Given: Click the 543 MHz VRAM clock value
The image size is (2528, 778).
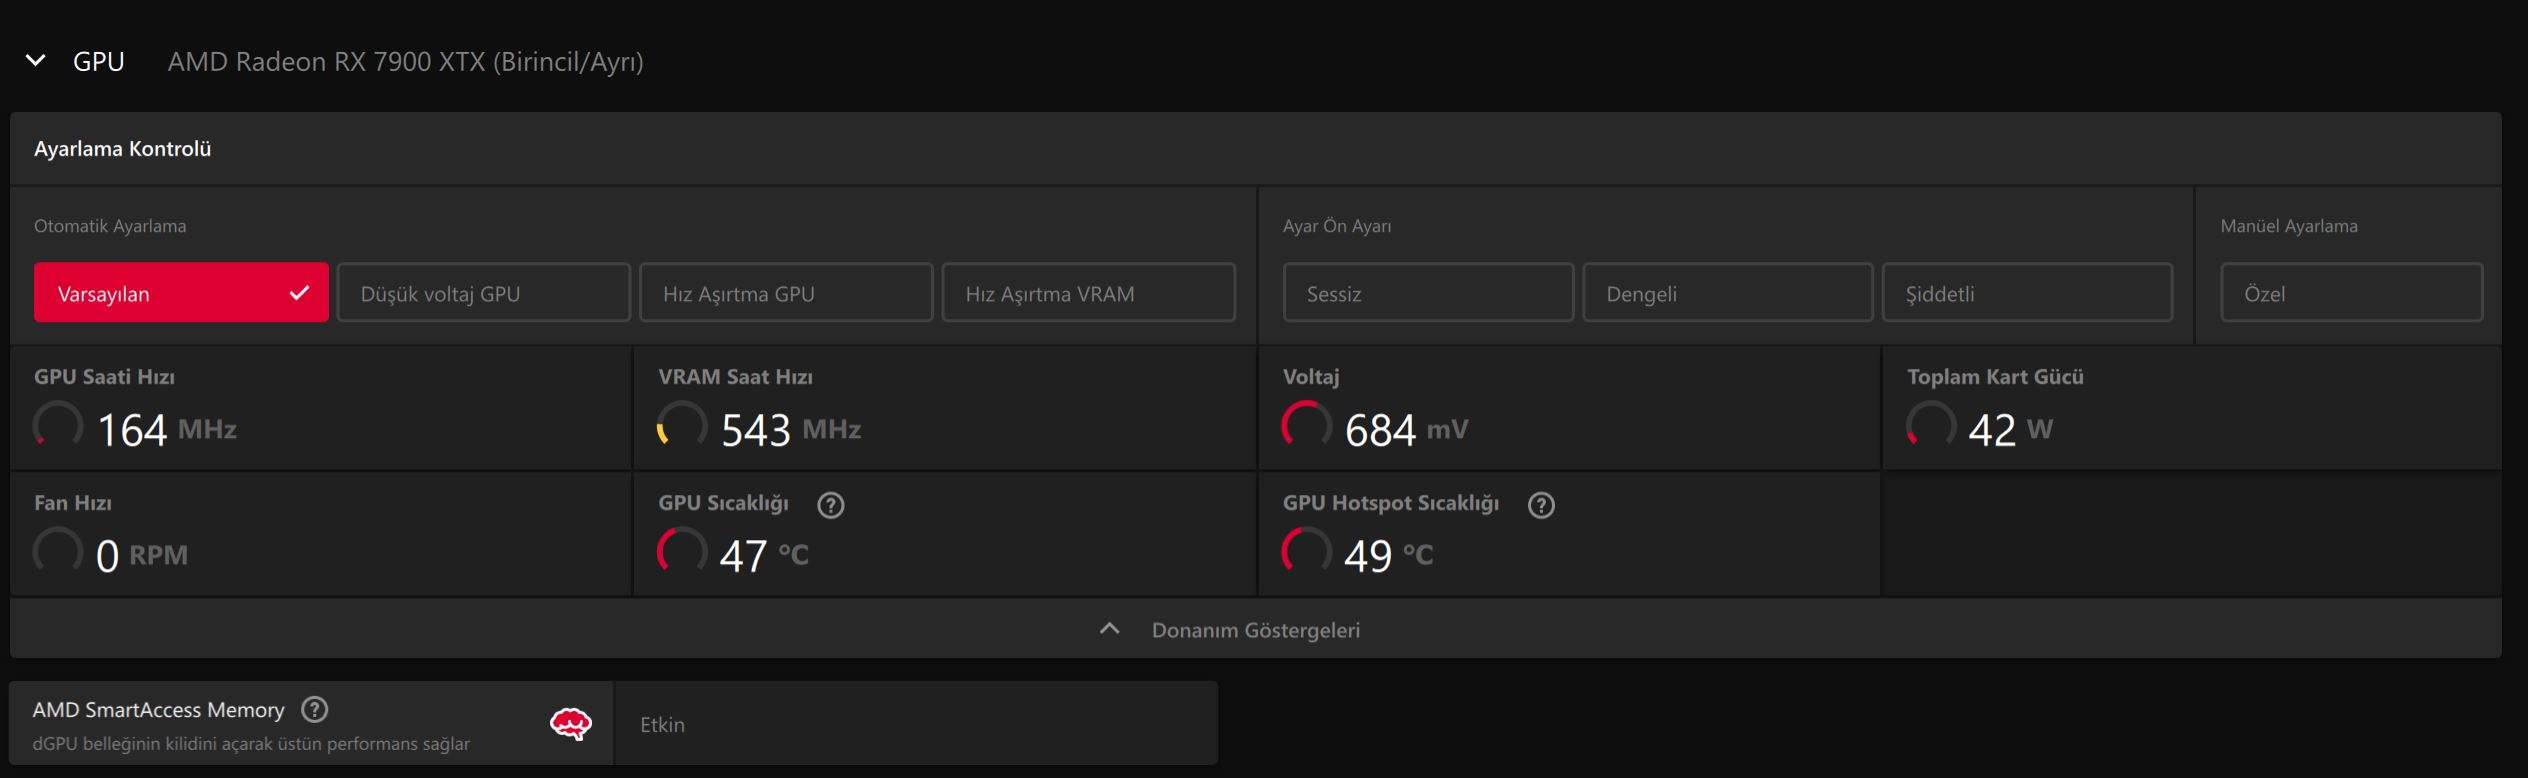Looking at the screenshot, I should [x=791, y=429].
